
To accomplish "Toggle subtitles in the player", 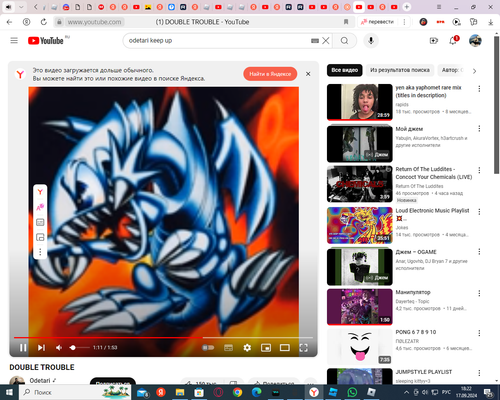I will pos(229,348).
